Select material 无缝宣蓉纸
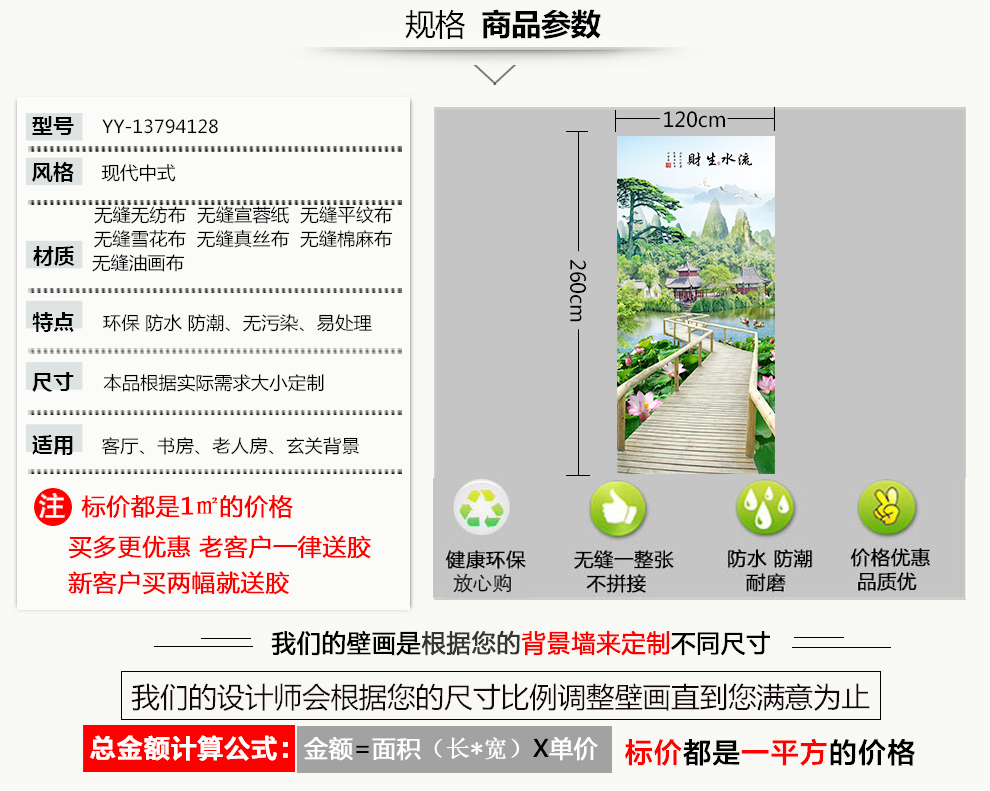The image size is (990, 791). click(243, 215)
